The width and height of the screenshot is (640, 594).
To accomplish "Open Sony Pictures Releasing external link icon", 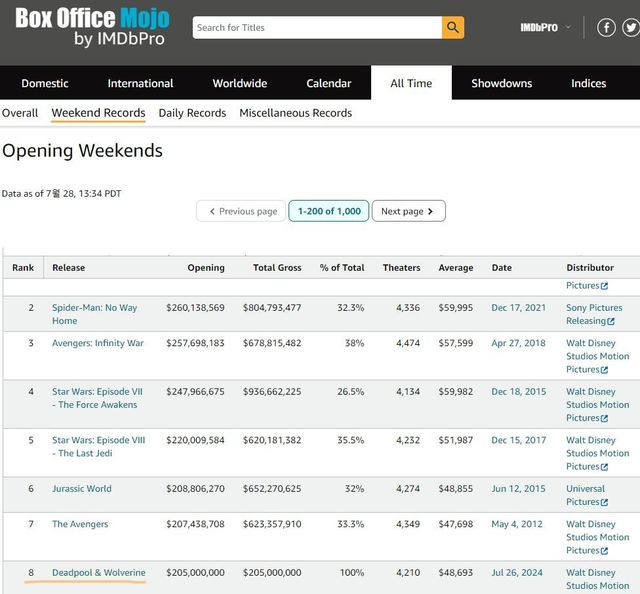I will [611, 321].
